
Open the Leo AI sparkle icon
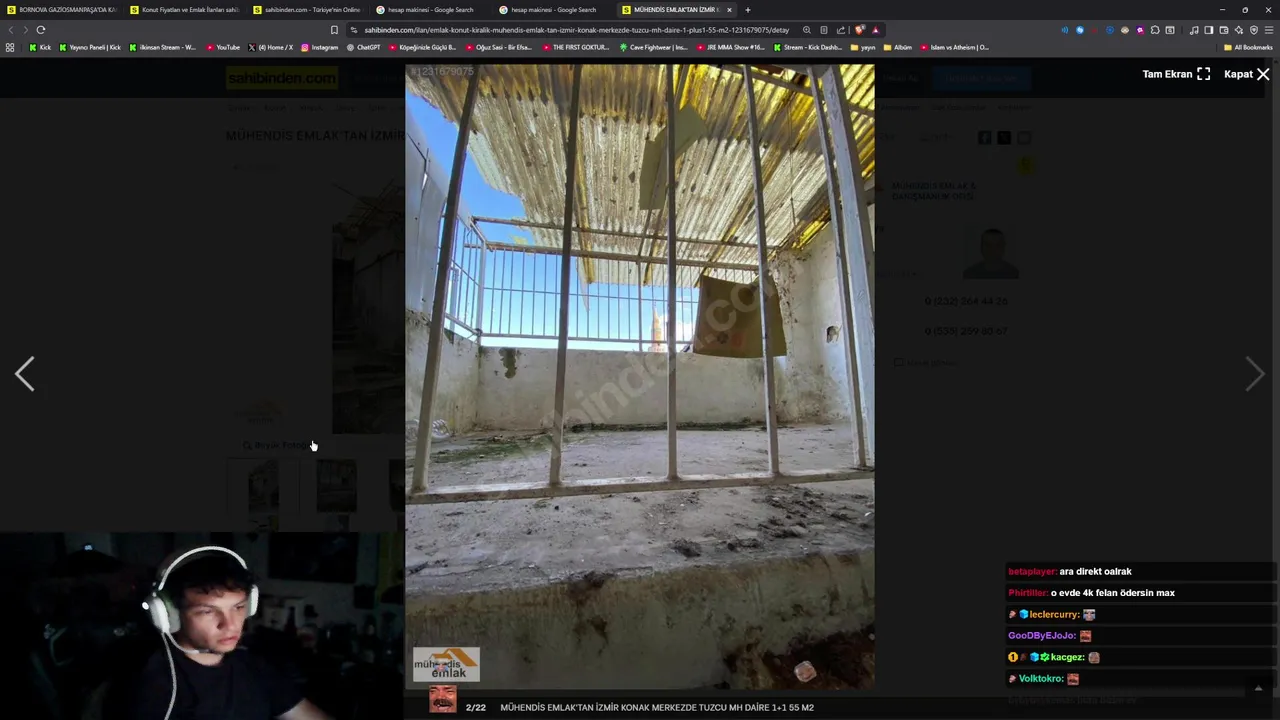pyautogui.click(x=1239, y=30)
